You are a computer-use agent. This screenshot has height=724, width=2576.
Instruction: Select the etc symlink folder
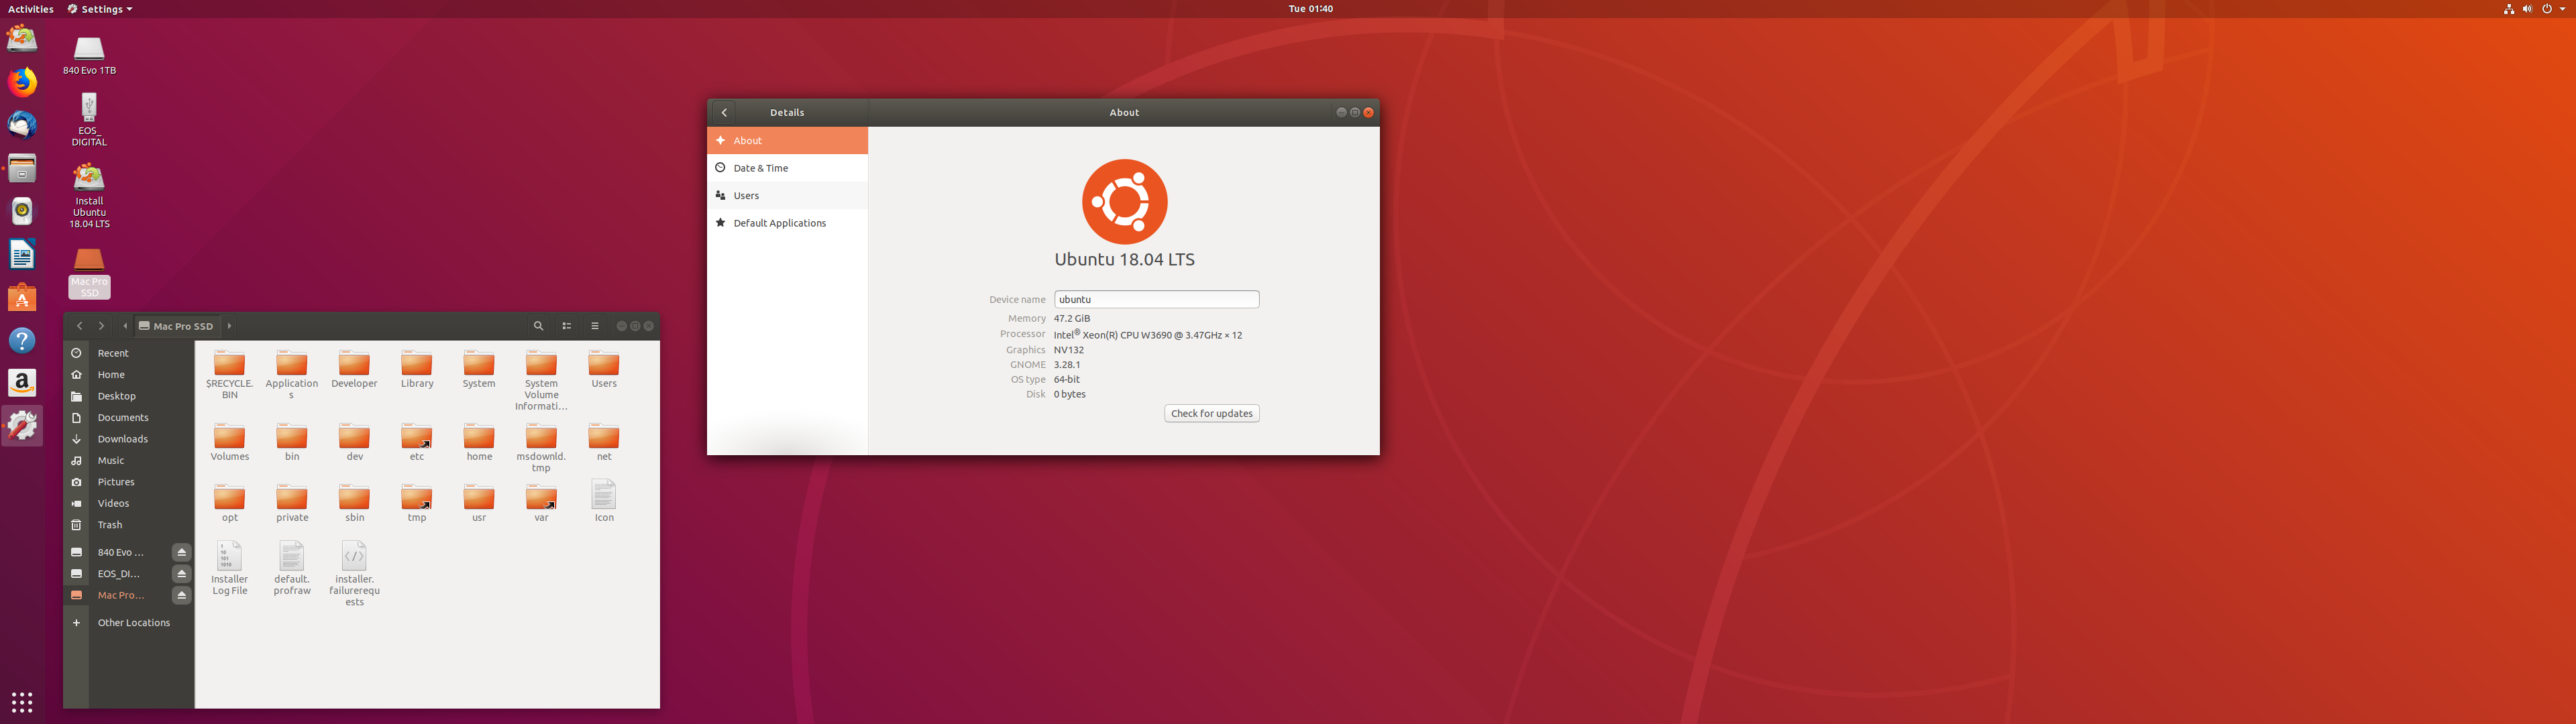pos(417,442)
